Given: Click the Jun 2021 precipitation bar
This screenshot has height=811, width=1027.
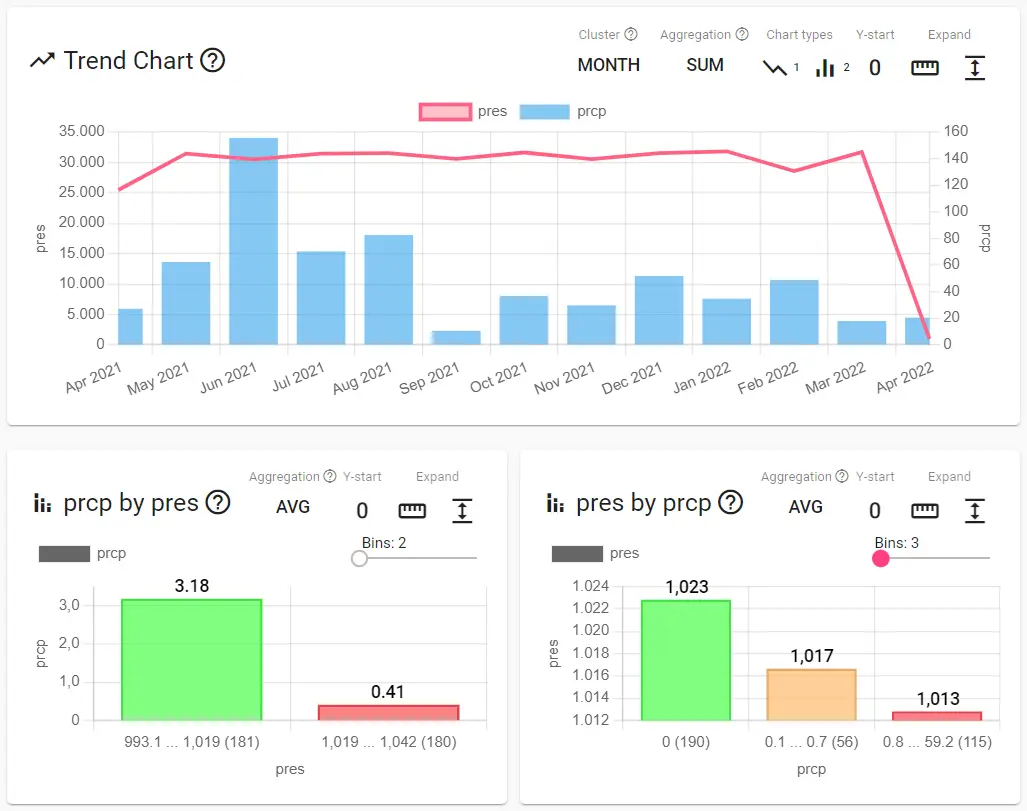Looking at the screenshot, I should point(253,241).
